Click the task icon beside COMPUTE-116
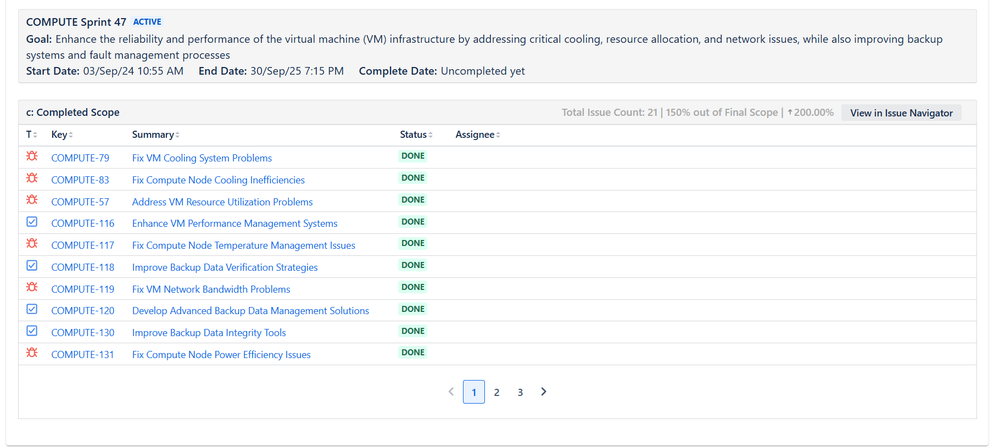Screen dimensions: 999x447 click(x=32, y=222)
